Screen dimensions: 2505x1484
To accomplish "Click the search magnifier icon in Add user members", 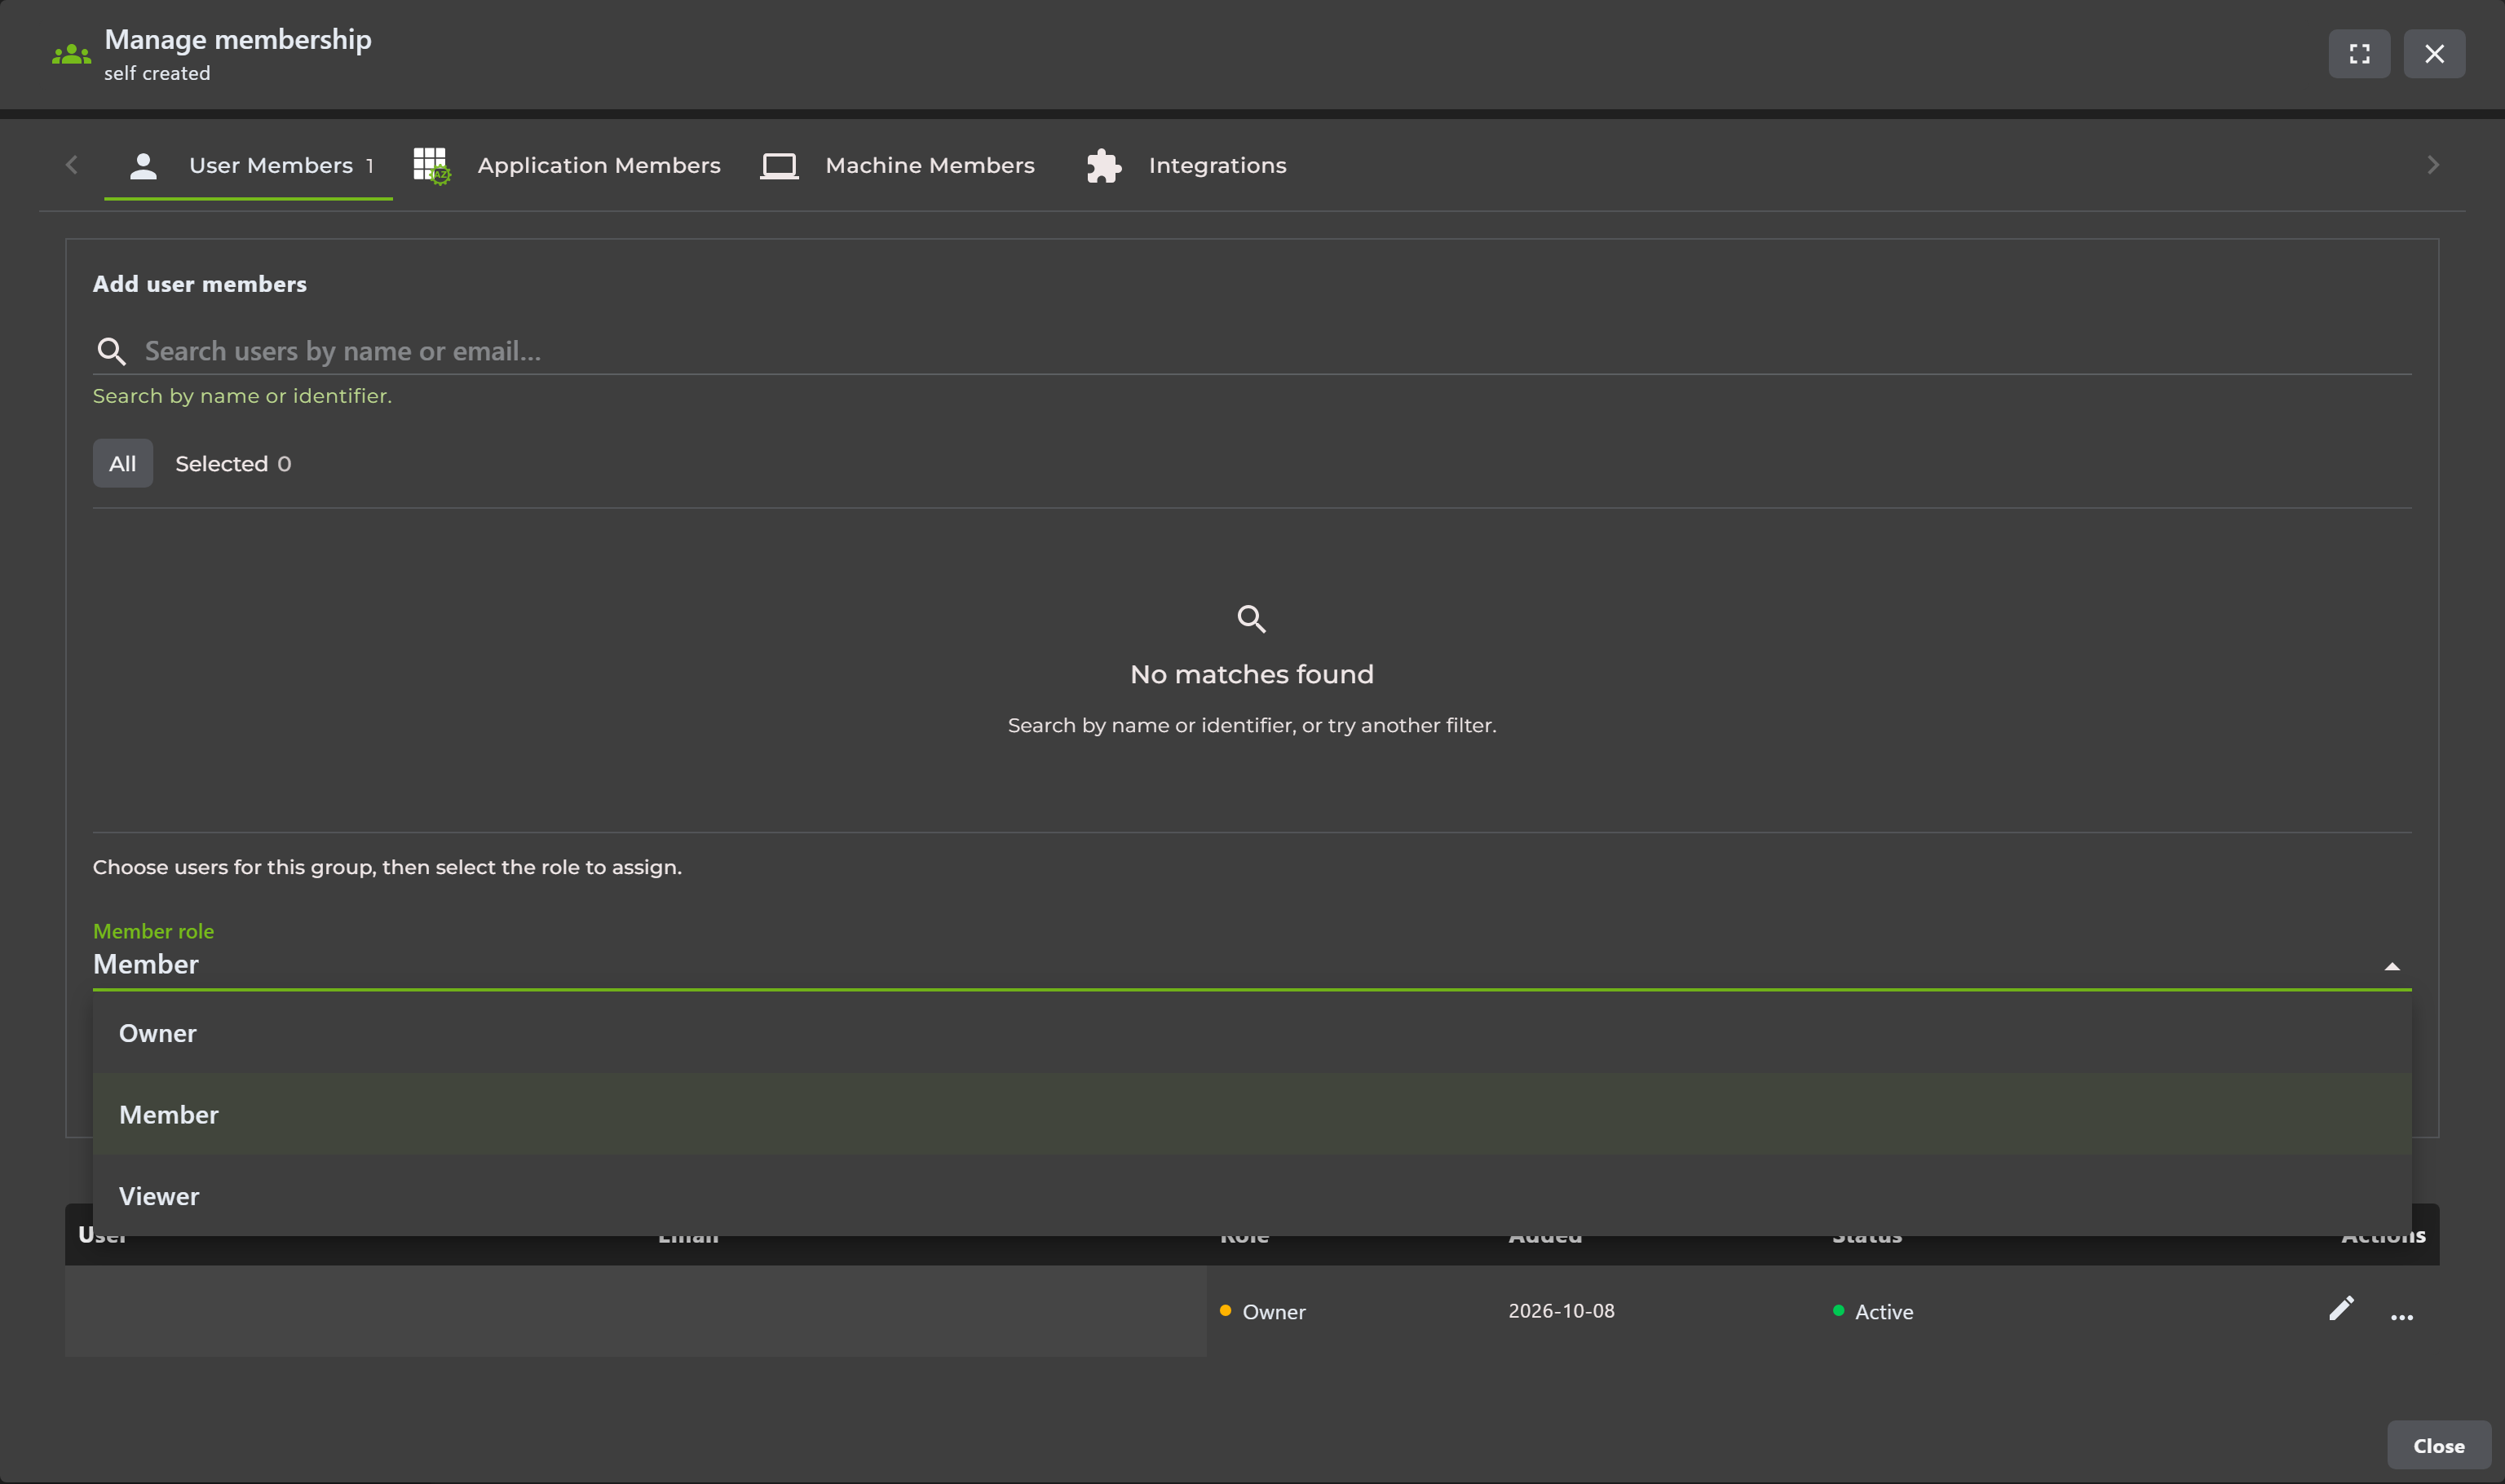I will pos(111,351).
